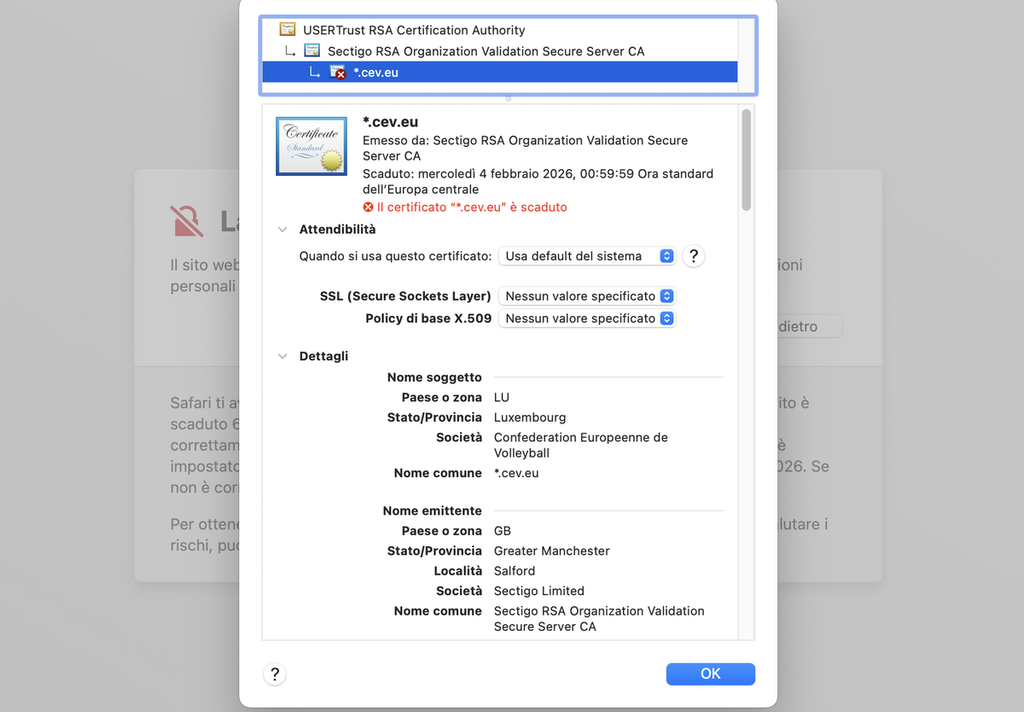This screenshot has width=1024, height=712.
Task: Click the red error icon beside expired message
Action: pyautogui.click(x=368, y=207)
